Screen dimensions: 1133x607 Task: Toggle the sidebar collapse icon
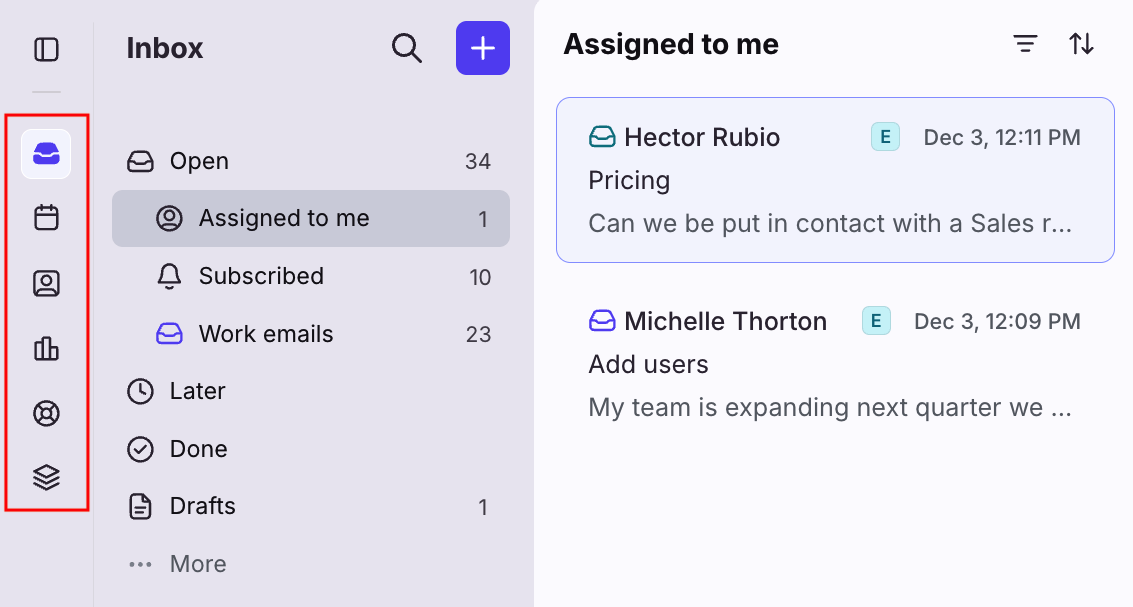(46, 49)
